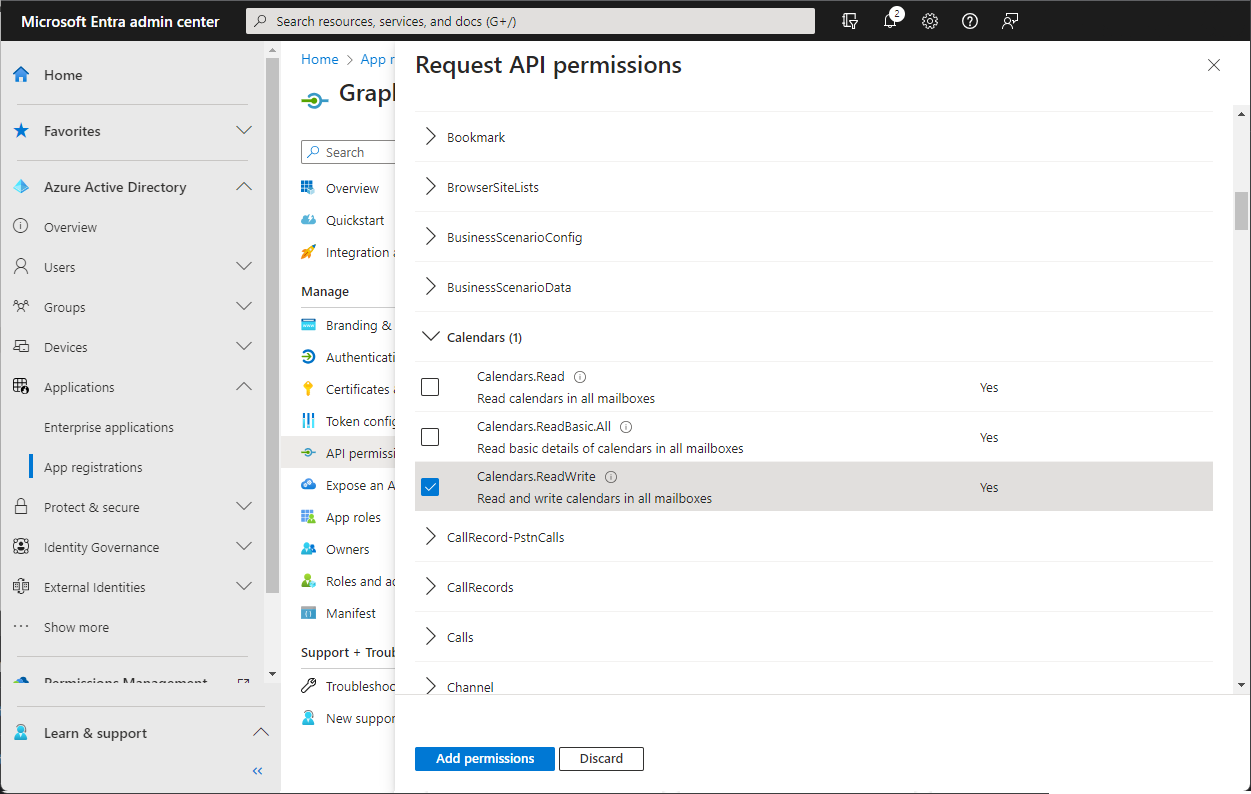The height and width of the screenshot is (794, 1251).
Task: Click the App roles icon
Action: (x=309, y=517)
